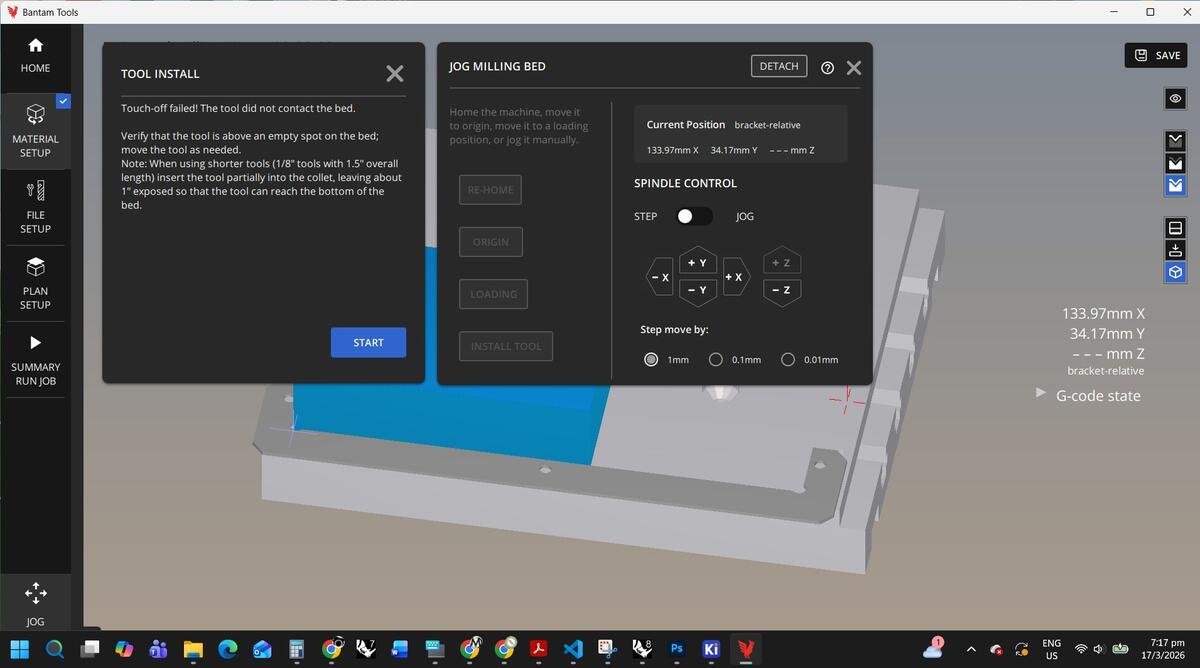The height and width of the screenshot is (668, 1200).
Task: Switch to the split-panel front view icon
Action: point(1176,227)
